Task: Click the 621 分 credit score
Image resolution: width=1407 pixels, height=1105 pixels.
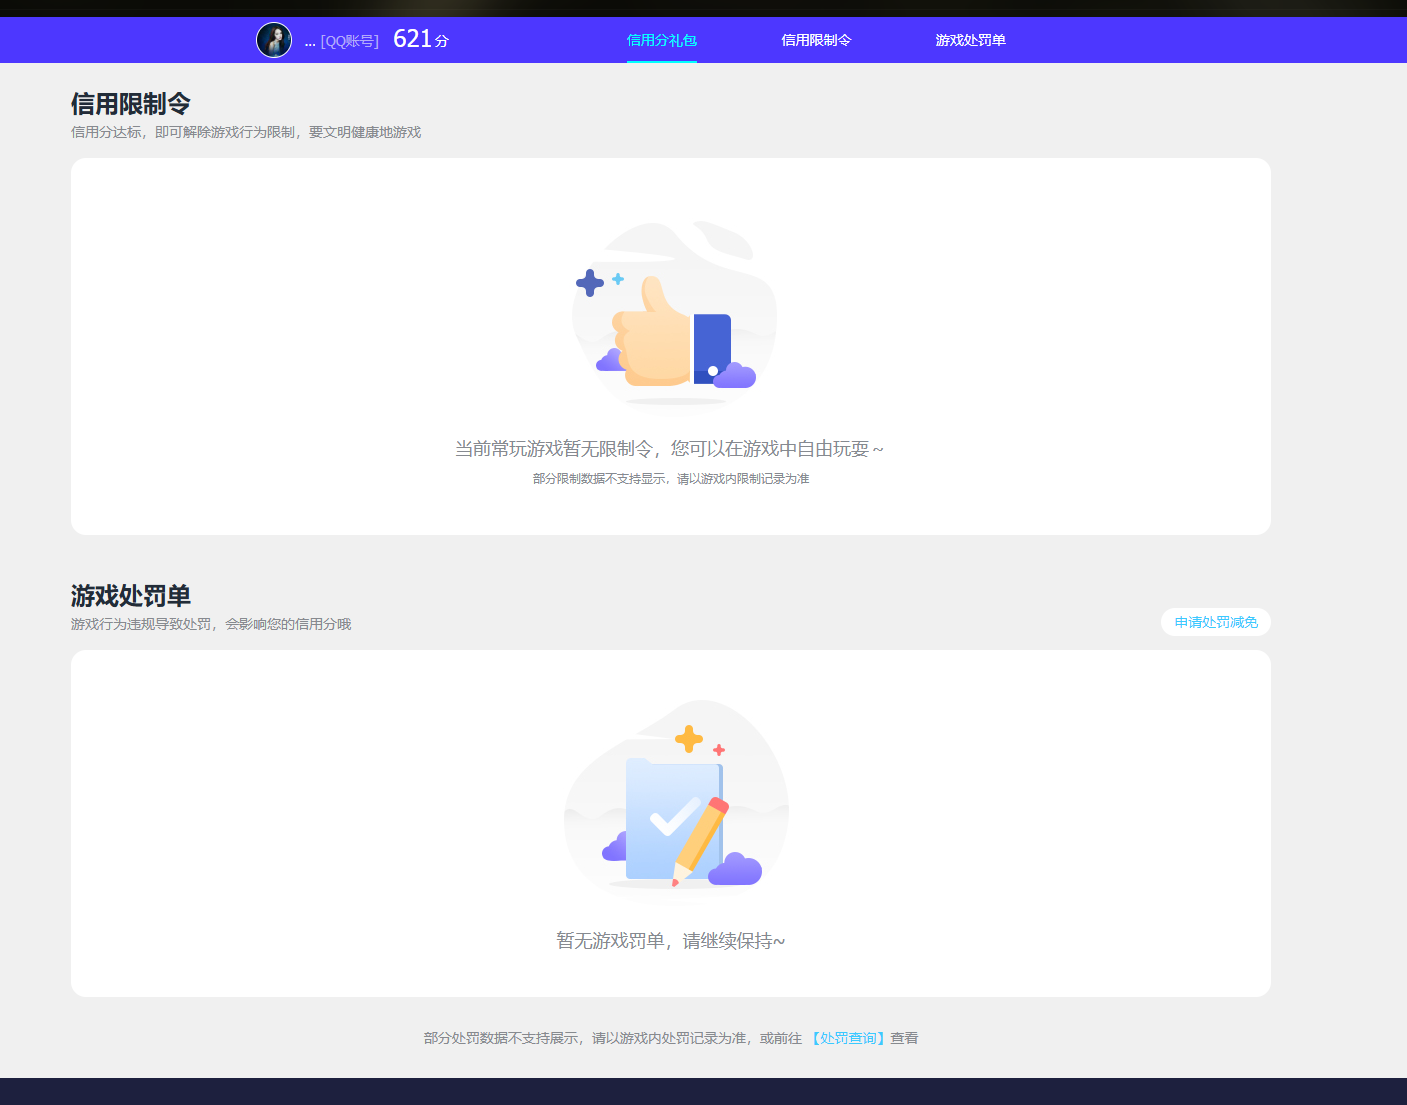Action: tap(421, 39)
